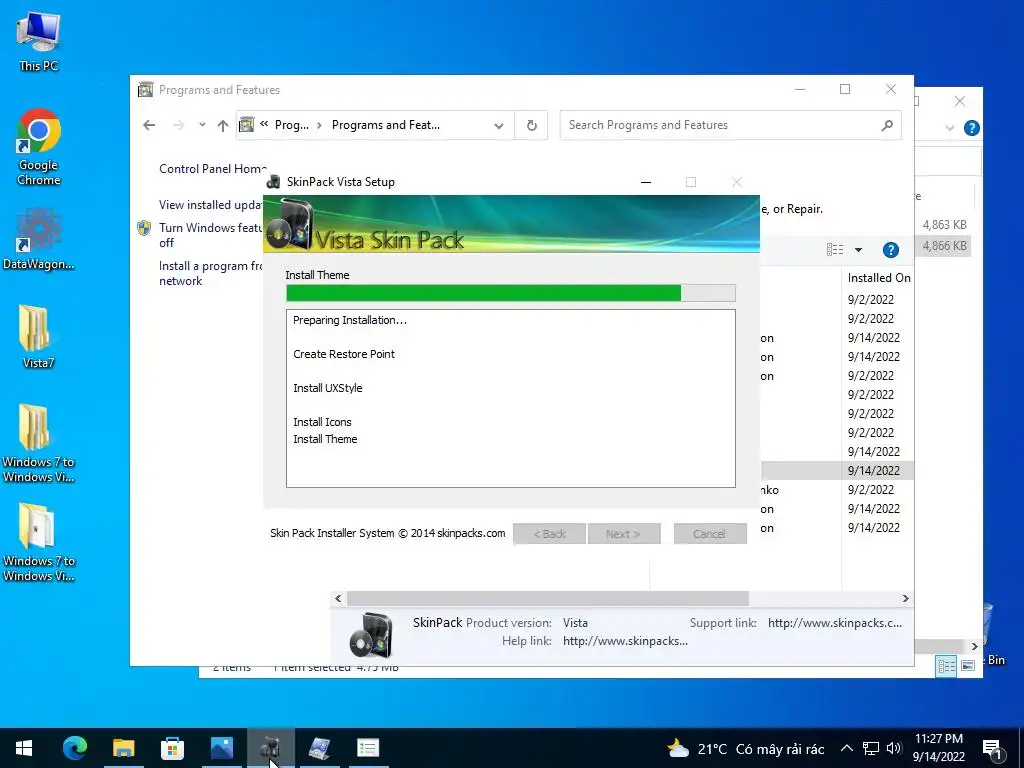
Task: Click the SkinPack help link
Action: click(625, 641)
